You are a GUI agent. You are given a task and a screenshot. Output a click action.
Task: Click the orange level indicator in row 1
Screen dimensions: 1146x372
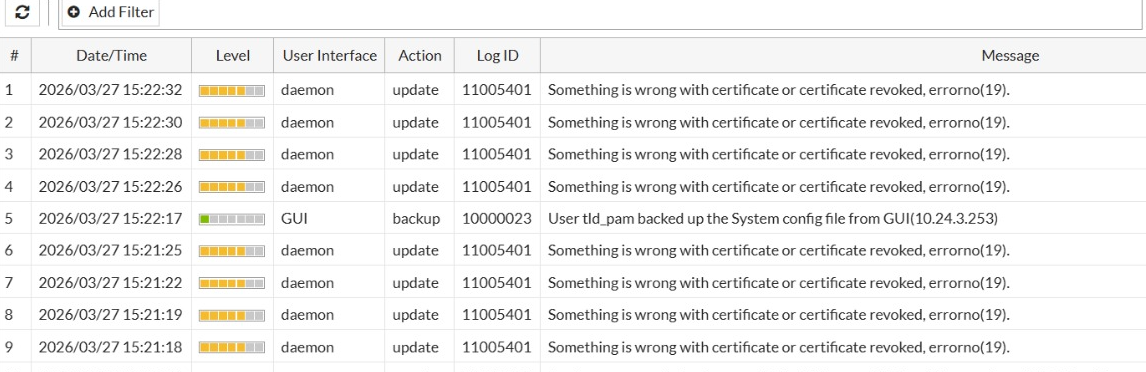click(232, 91)
